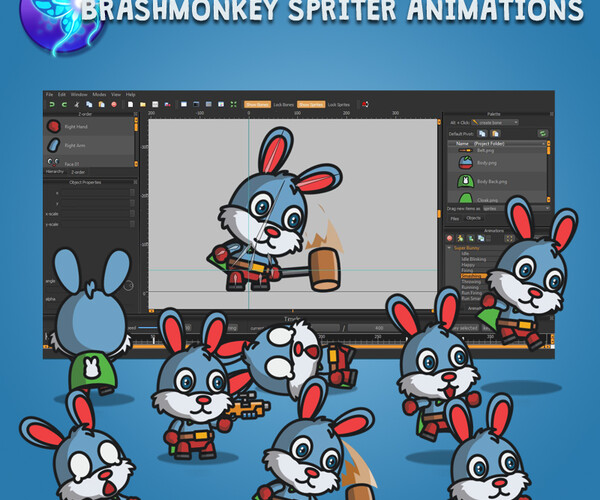Click the angle dial in Object Properties
Image resolution: width=600 pixels, height=500 pixels.
[x=128, y=285]
